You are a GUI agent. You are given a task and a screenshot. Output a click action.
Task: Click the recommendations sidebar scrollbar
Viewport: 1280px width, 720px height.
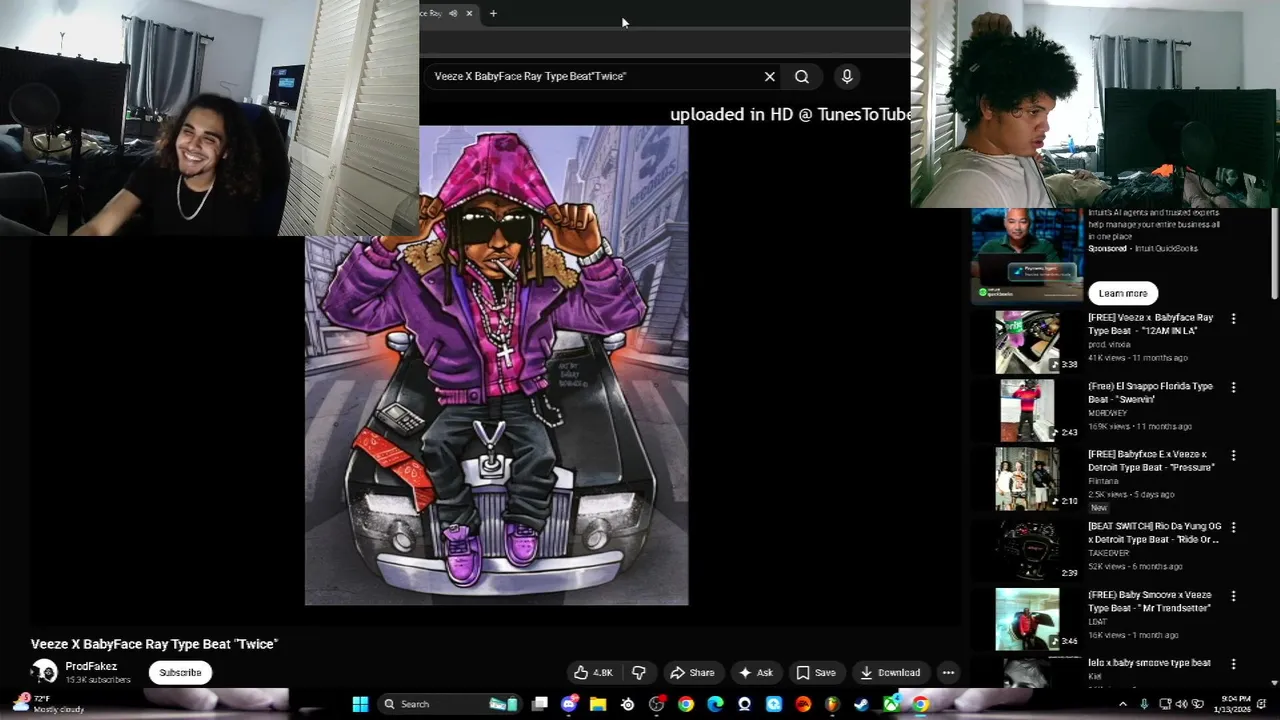click(1274, 255)
